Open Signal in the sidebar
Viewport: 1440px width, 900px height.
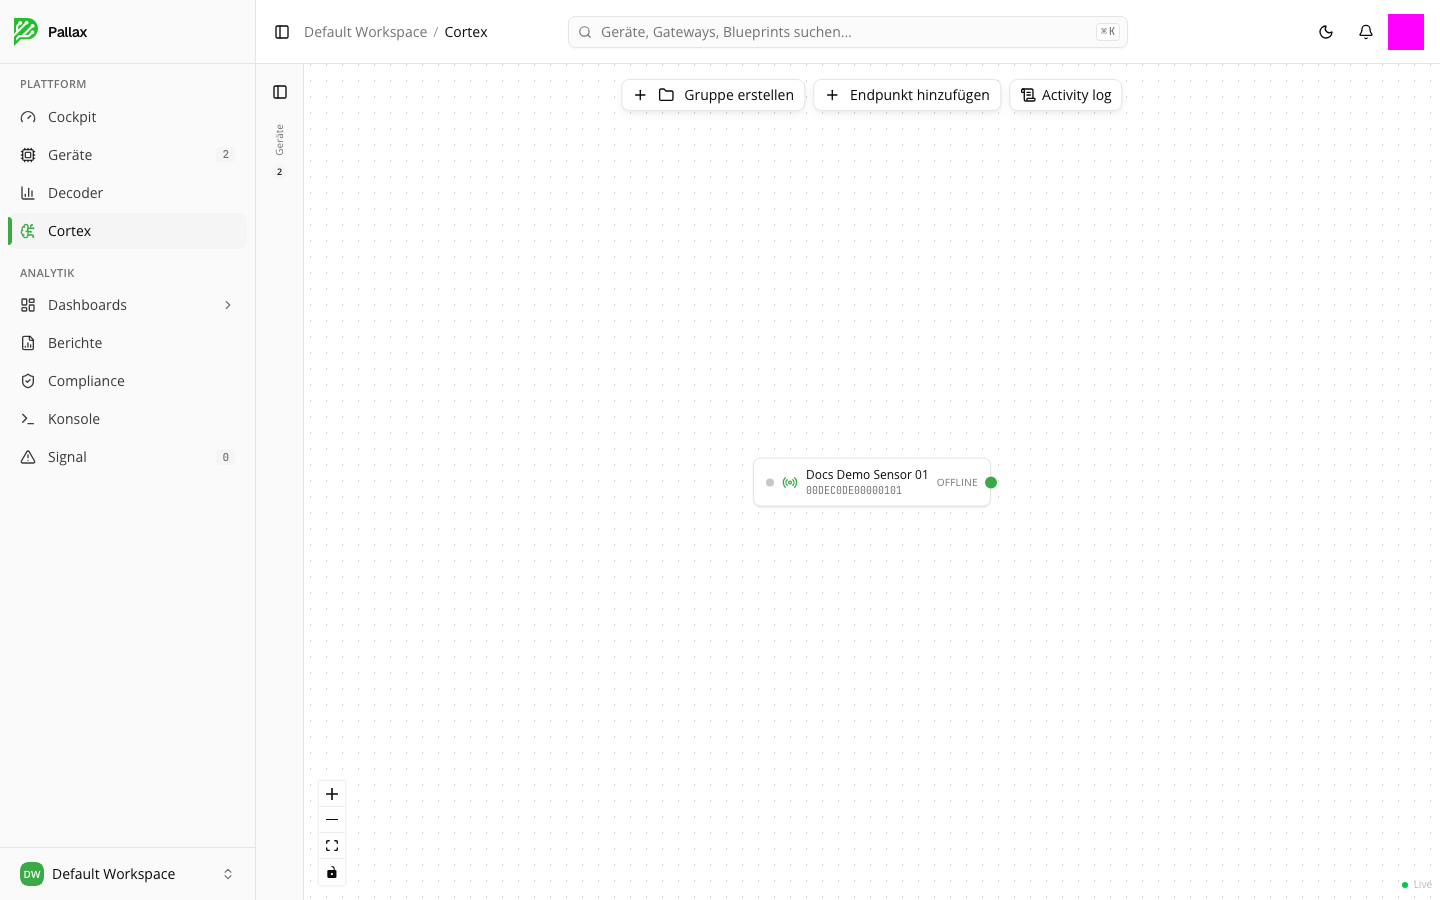tap(127, 457)
